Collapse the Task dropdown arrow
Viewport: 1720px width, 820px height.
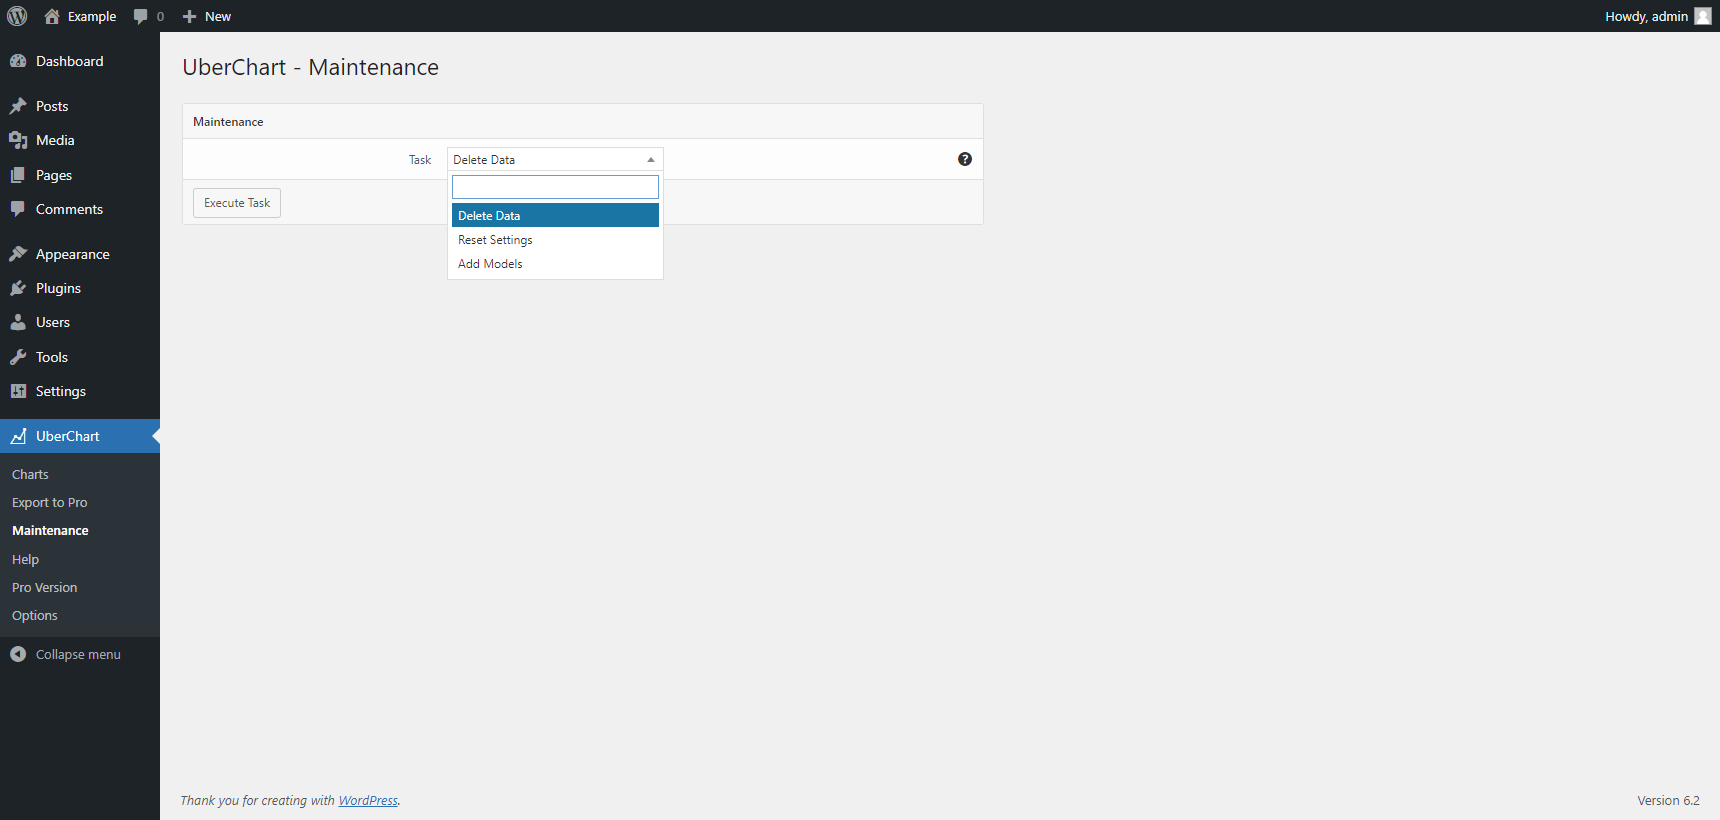tap(651, 160)
